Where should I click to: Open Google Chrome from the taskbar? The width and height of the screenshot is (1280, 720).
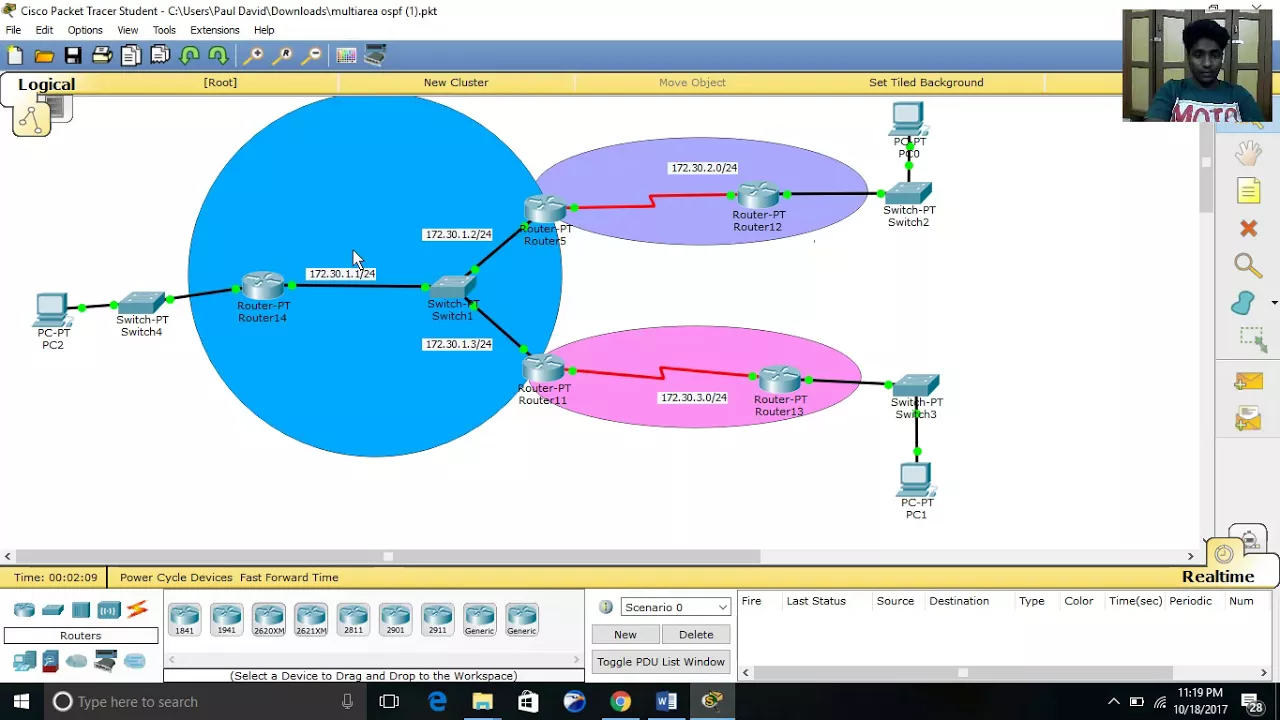620,701
